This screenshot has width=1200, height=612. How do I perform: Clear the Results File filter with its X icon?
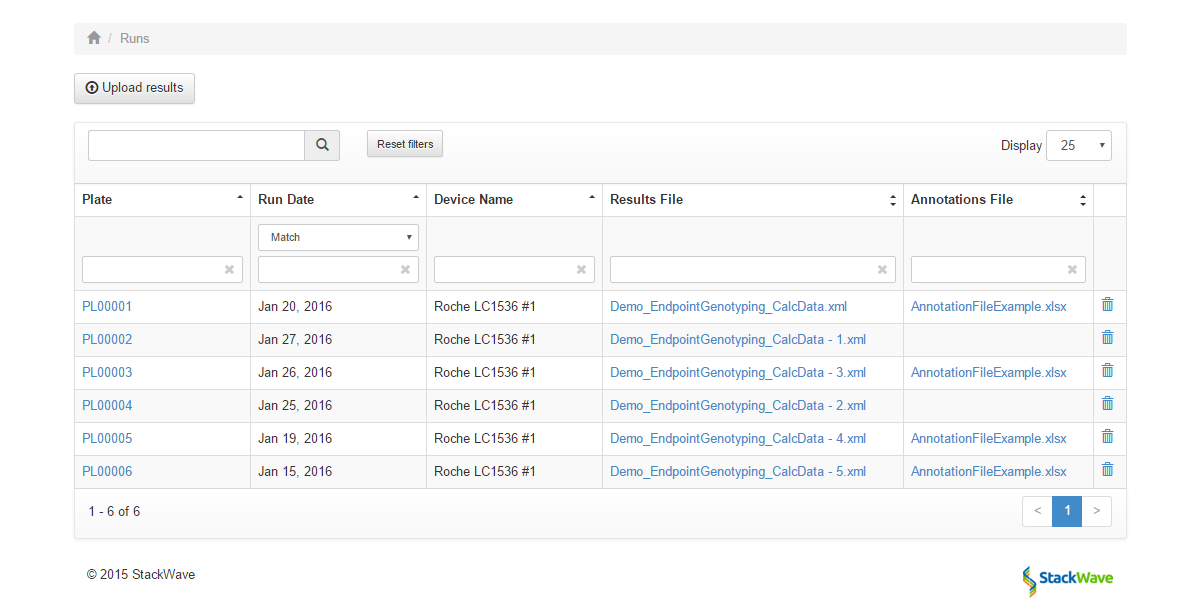882,269
